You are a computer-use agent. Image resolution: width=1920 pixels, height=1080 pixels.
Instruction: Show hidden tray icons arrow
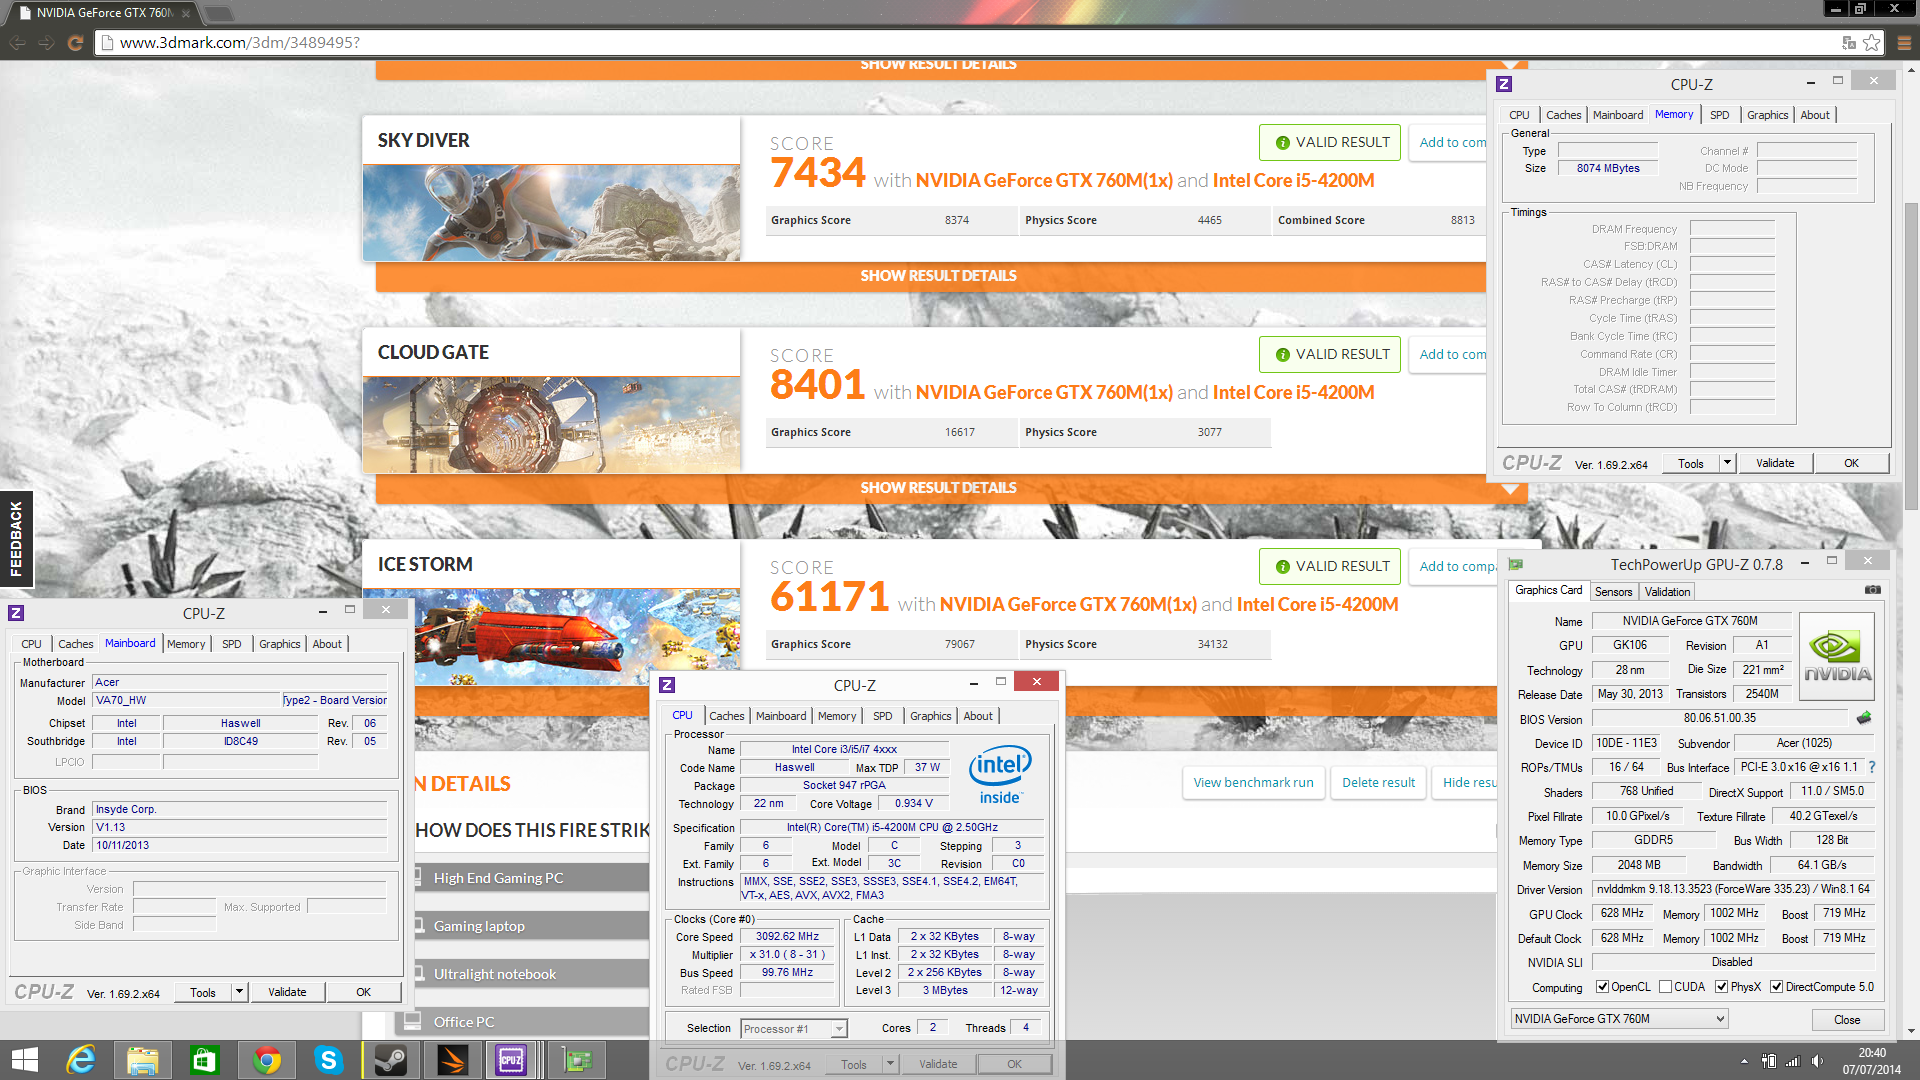(x=1744, y=1061)
